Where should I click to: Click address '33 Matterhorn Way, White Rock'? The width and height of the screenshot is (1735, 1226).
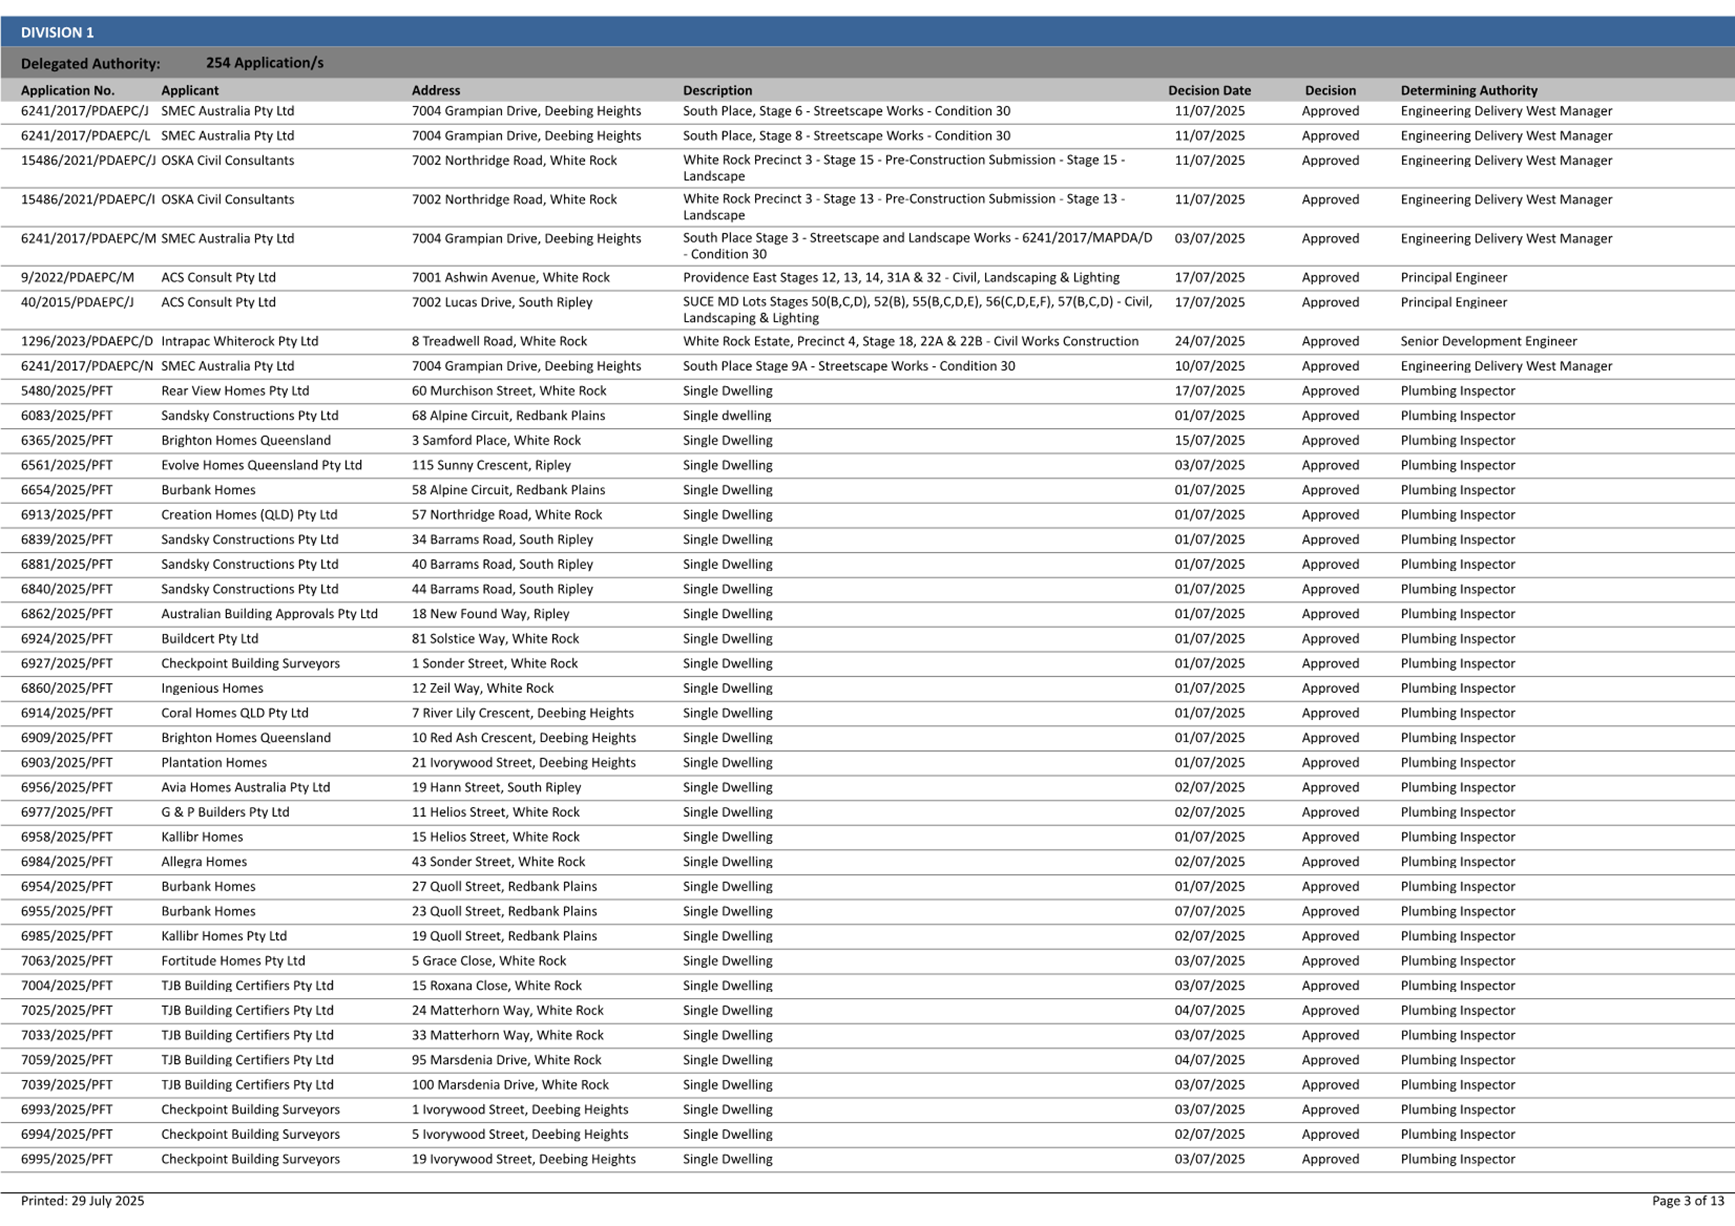508,1036
